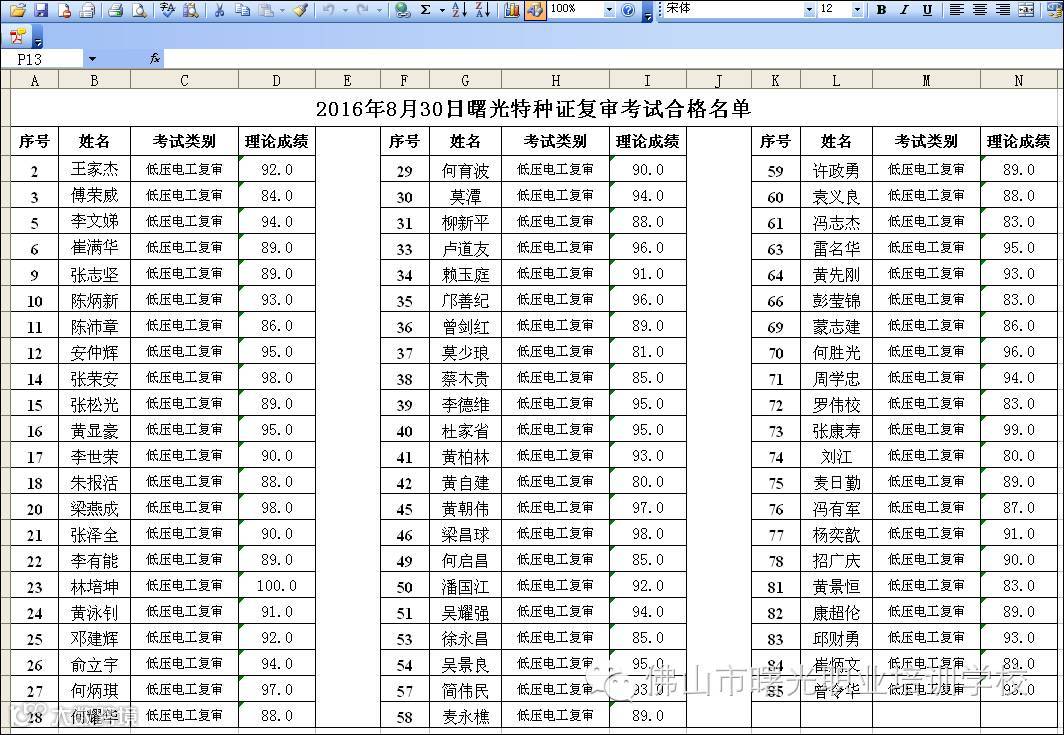This screenshot has width=1064, height=735.
Task: Click the fx insert function button
Action: click(x=155, y=59)
